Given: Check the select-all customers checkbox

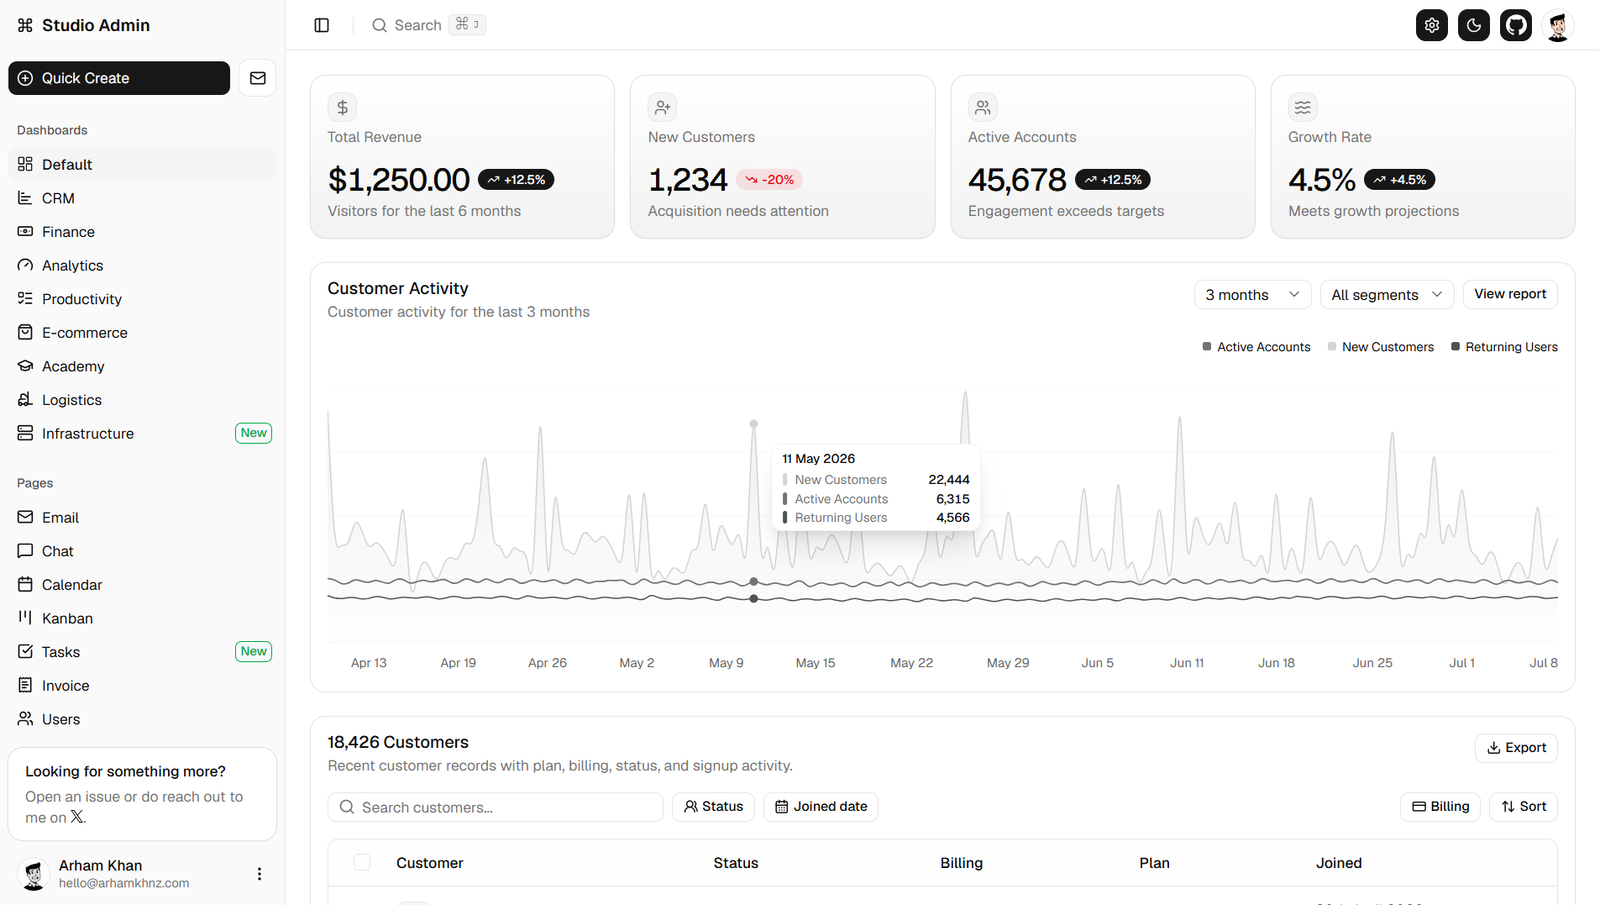Looking at the screenshot, I should point(362,862).
